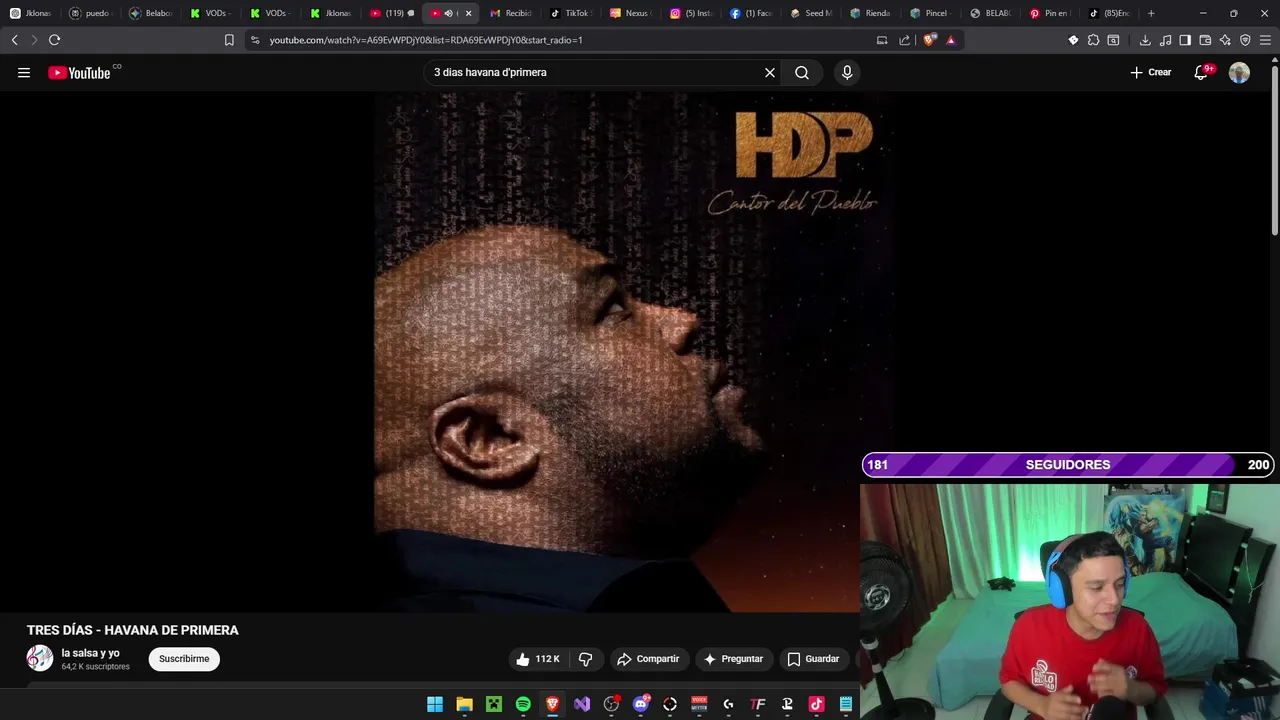Open Logitech G HUB from the taskbar
This screenshot has width=1280, height=720.
[728, 705]
